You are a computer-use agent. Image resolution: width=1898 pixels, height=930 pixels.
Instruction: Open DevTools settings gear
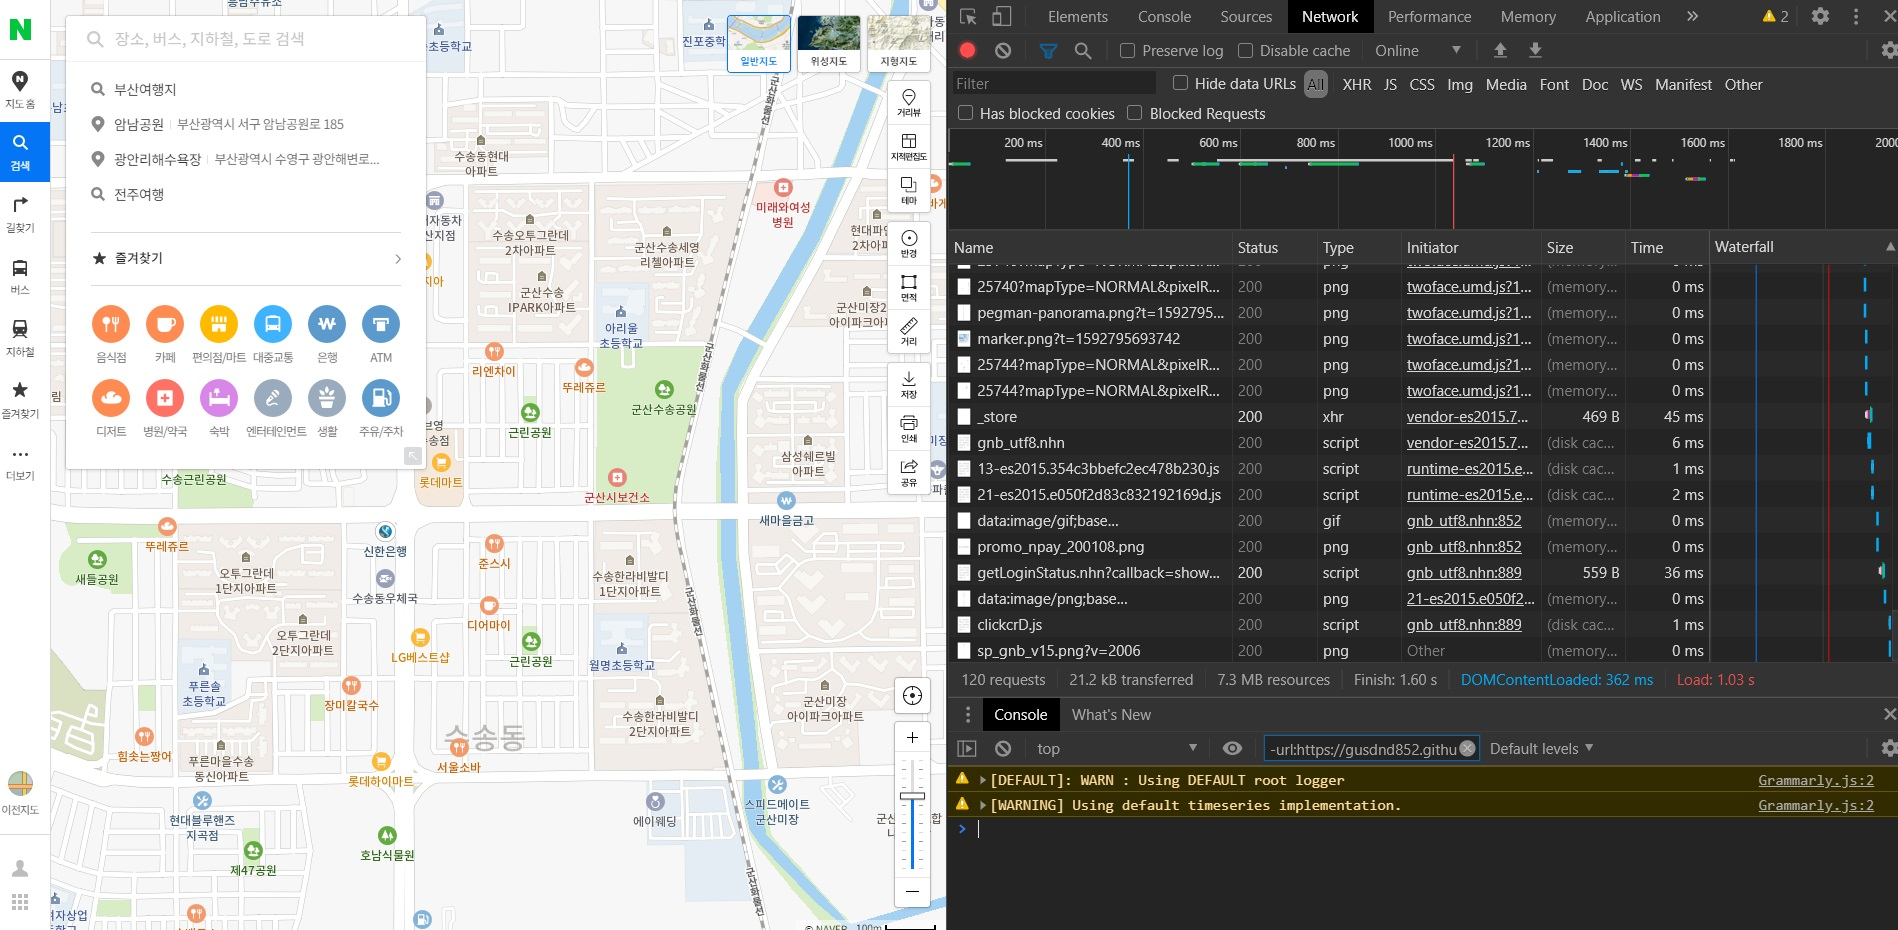tap(1820, 16)
